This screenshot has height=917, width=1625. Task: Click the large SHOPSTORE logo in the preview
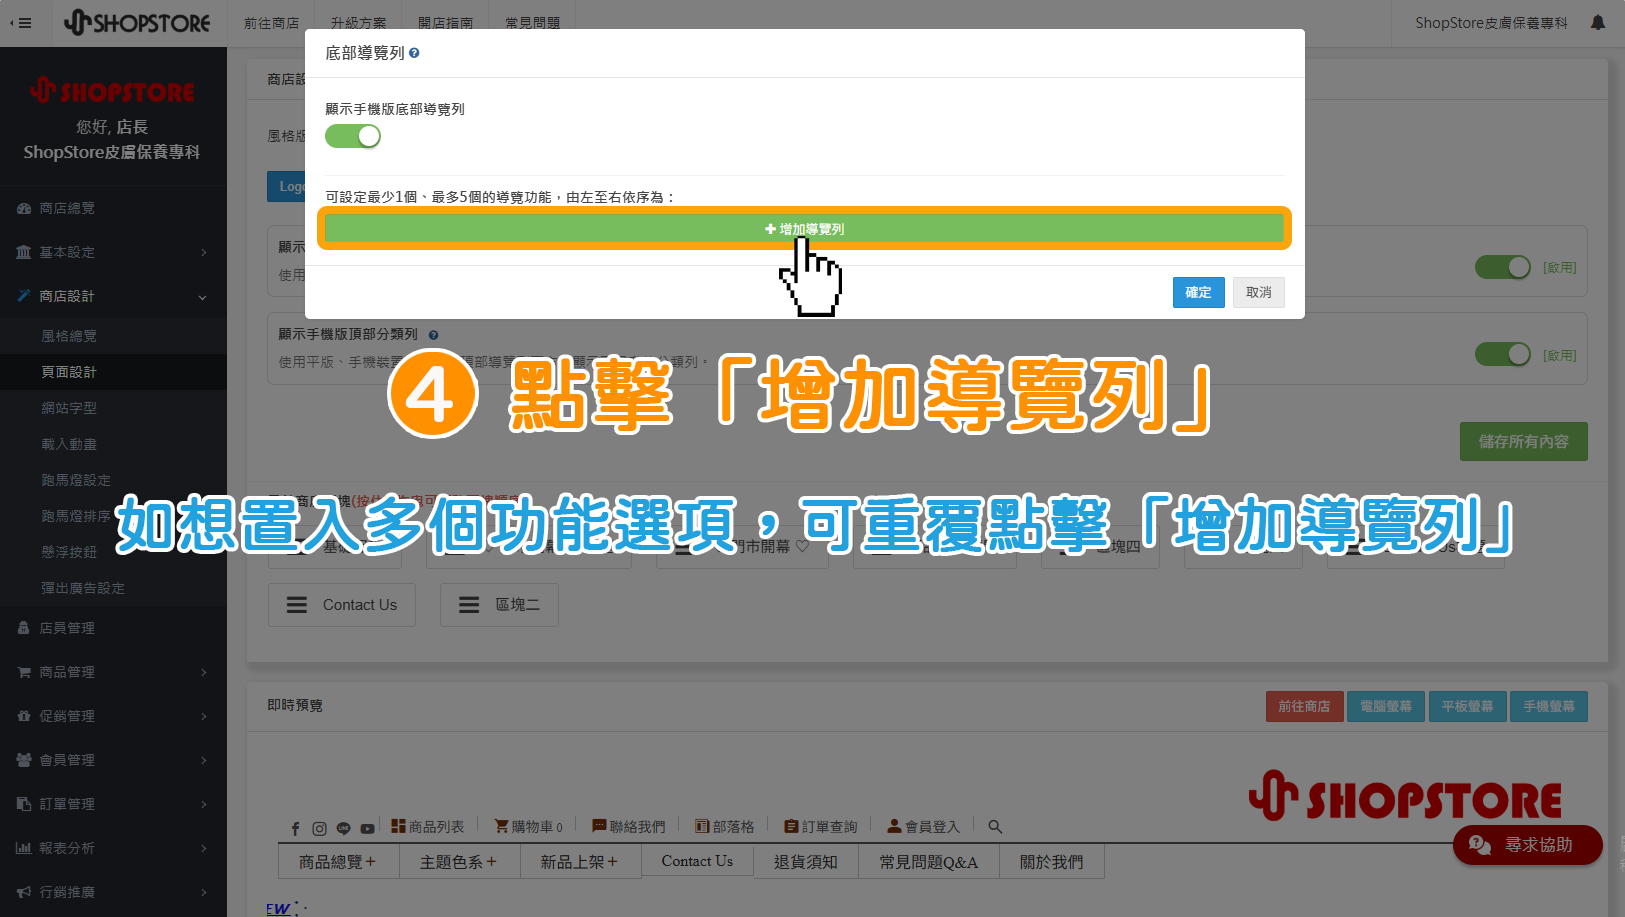pyautogui.click(x=1405, y=797)
